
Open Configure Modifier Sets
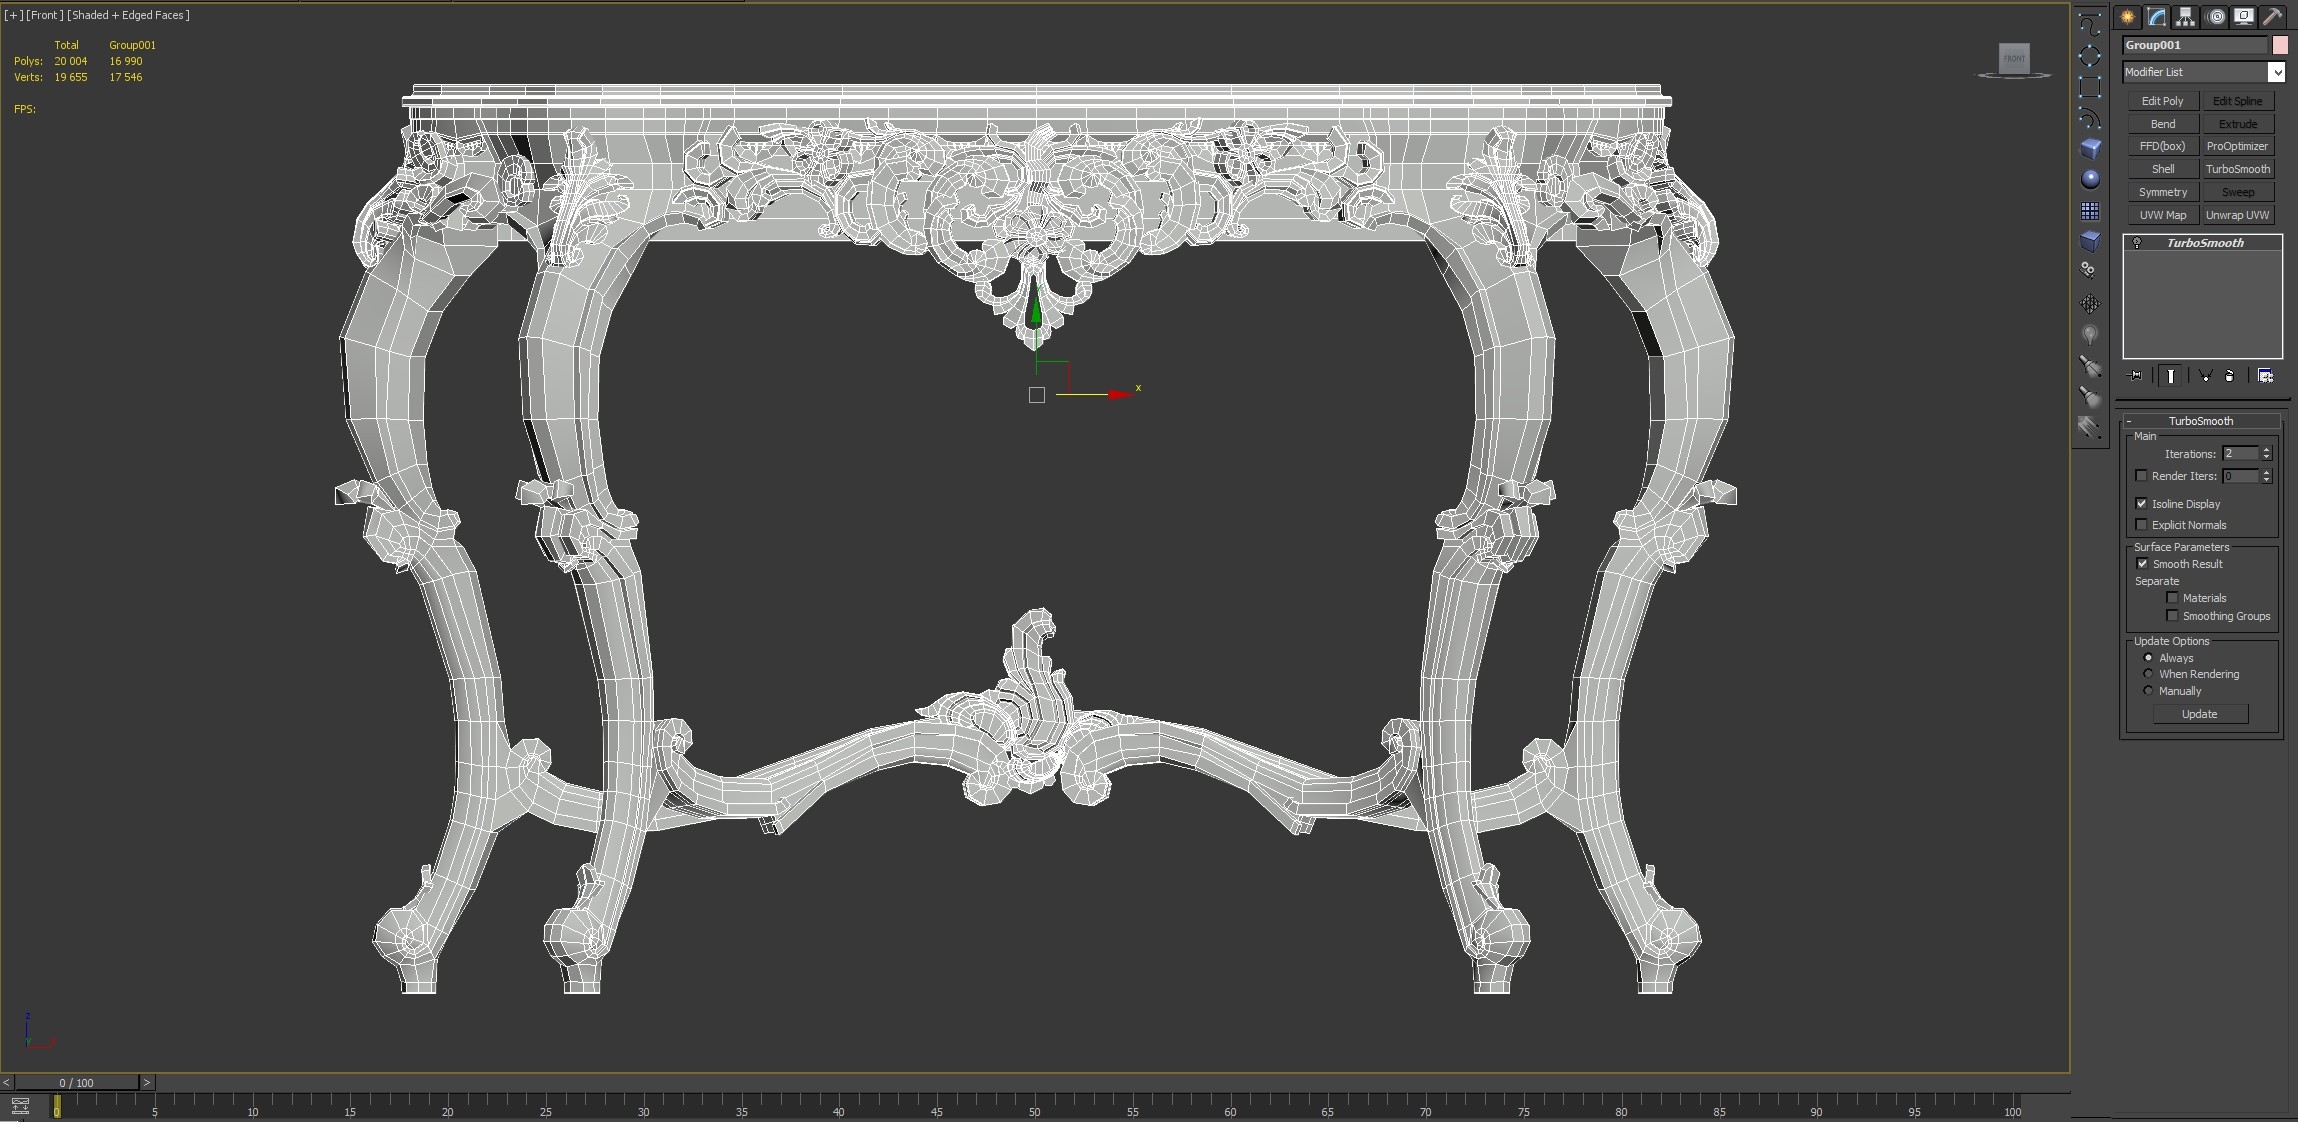click(2266, 376)
